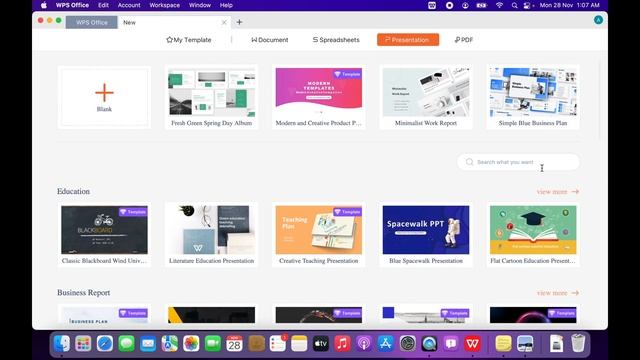The height and width of the screenshot is (360, 640).
Task: Open Spotlight search in menu bar
Action: (514, 5)
